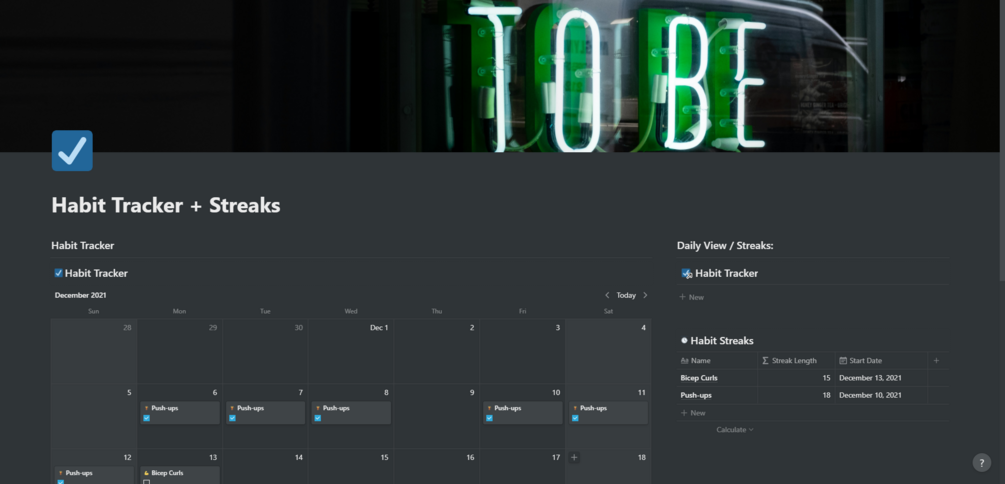Toggle Push-ups checkbox on December 12
Screen dimensions: 1005x484
coord(61,481)
